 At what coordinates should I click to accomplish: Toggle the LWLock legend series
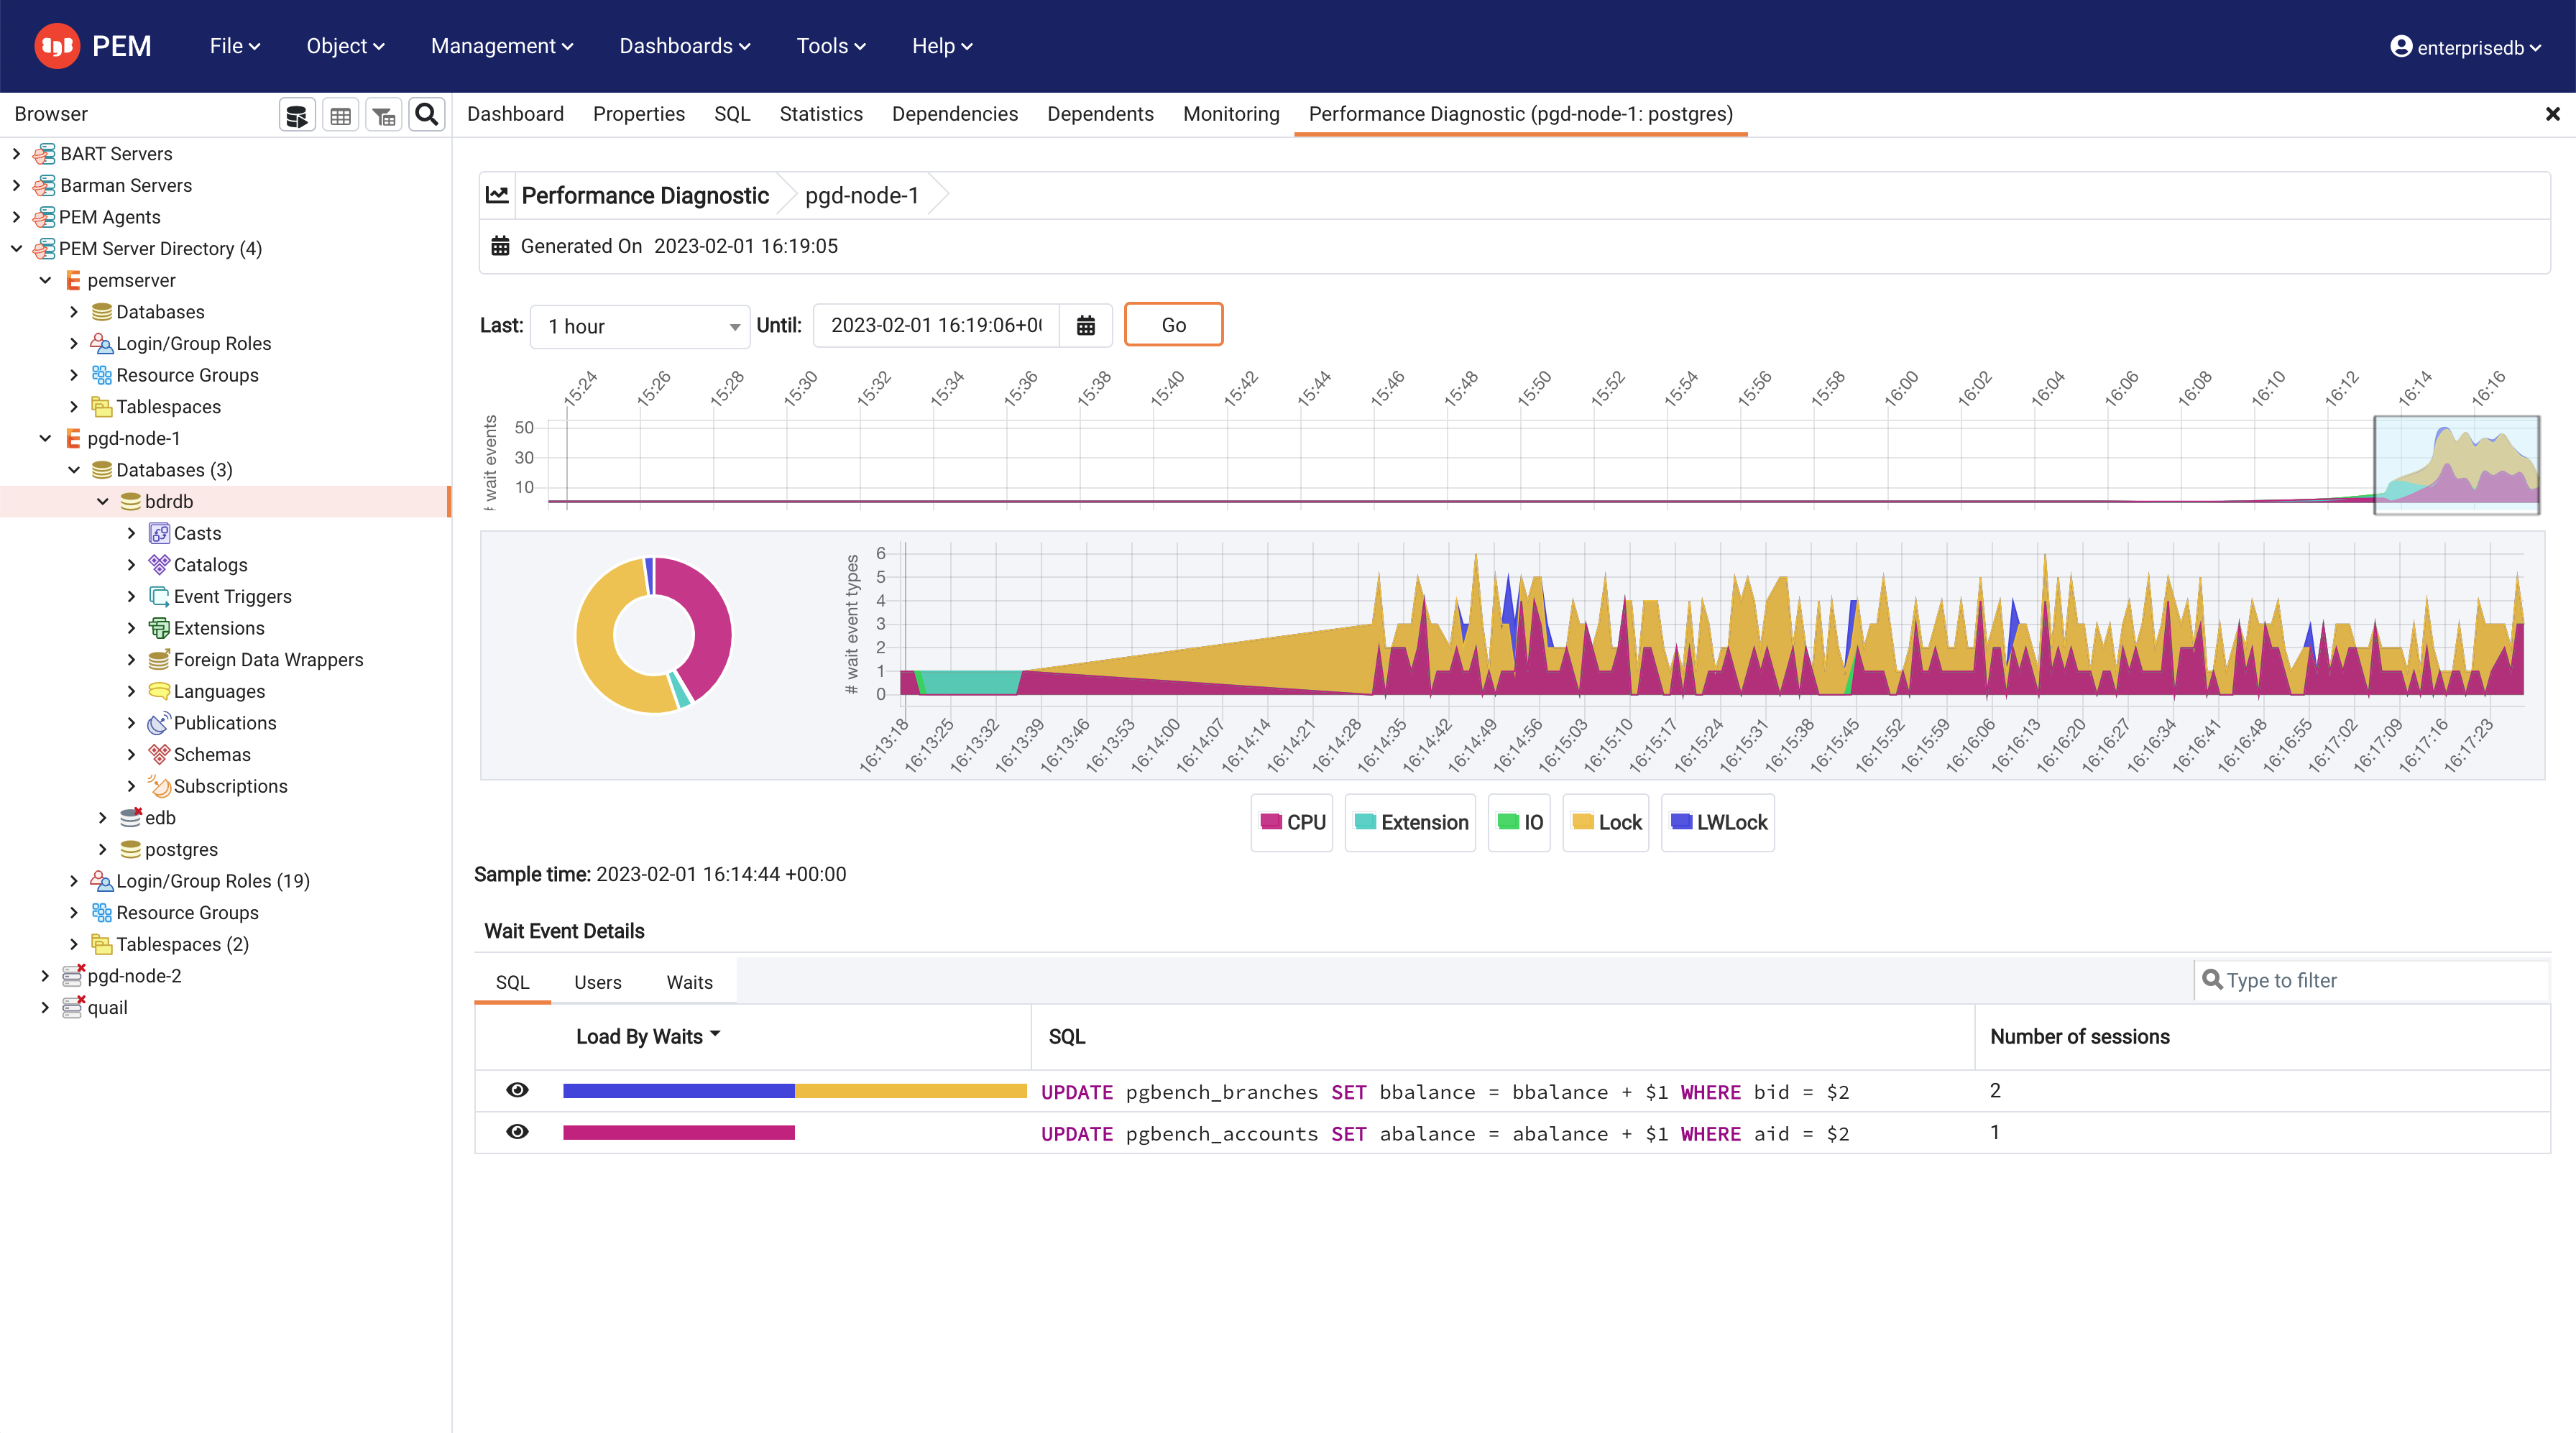(x=1718, y=822)
